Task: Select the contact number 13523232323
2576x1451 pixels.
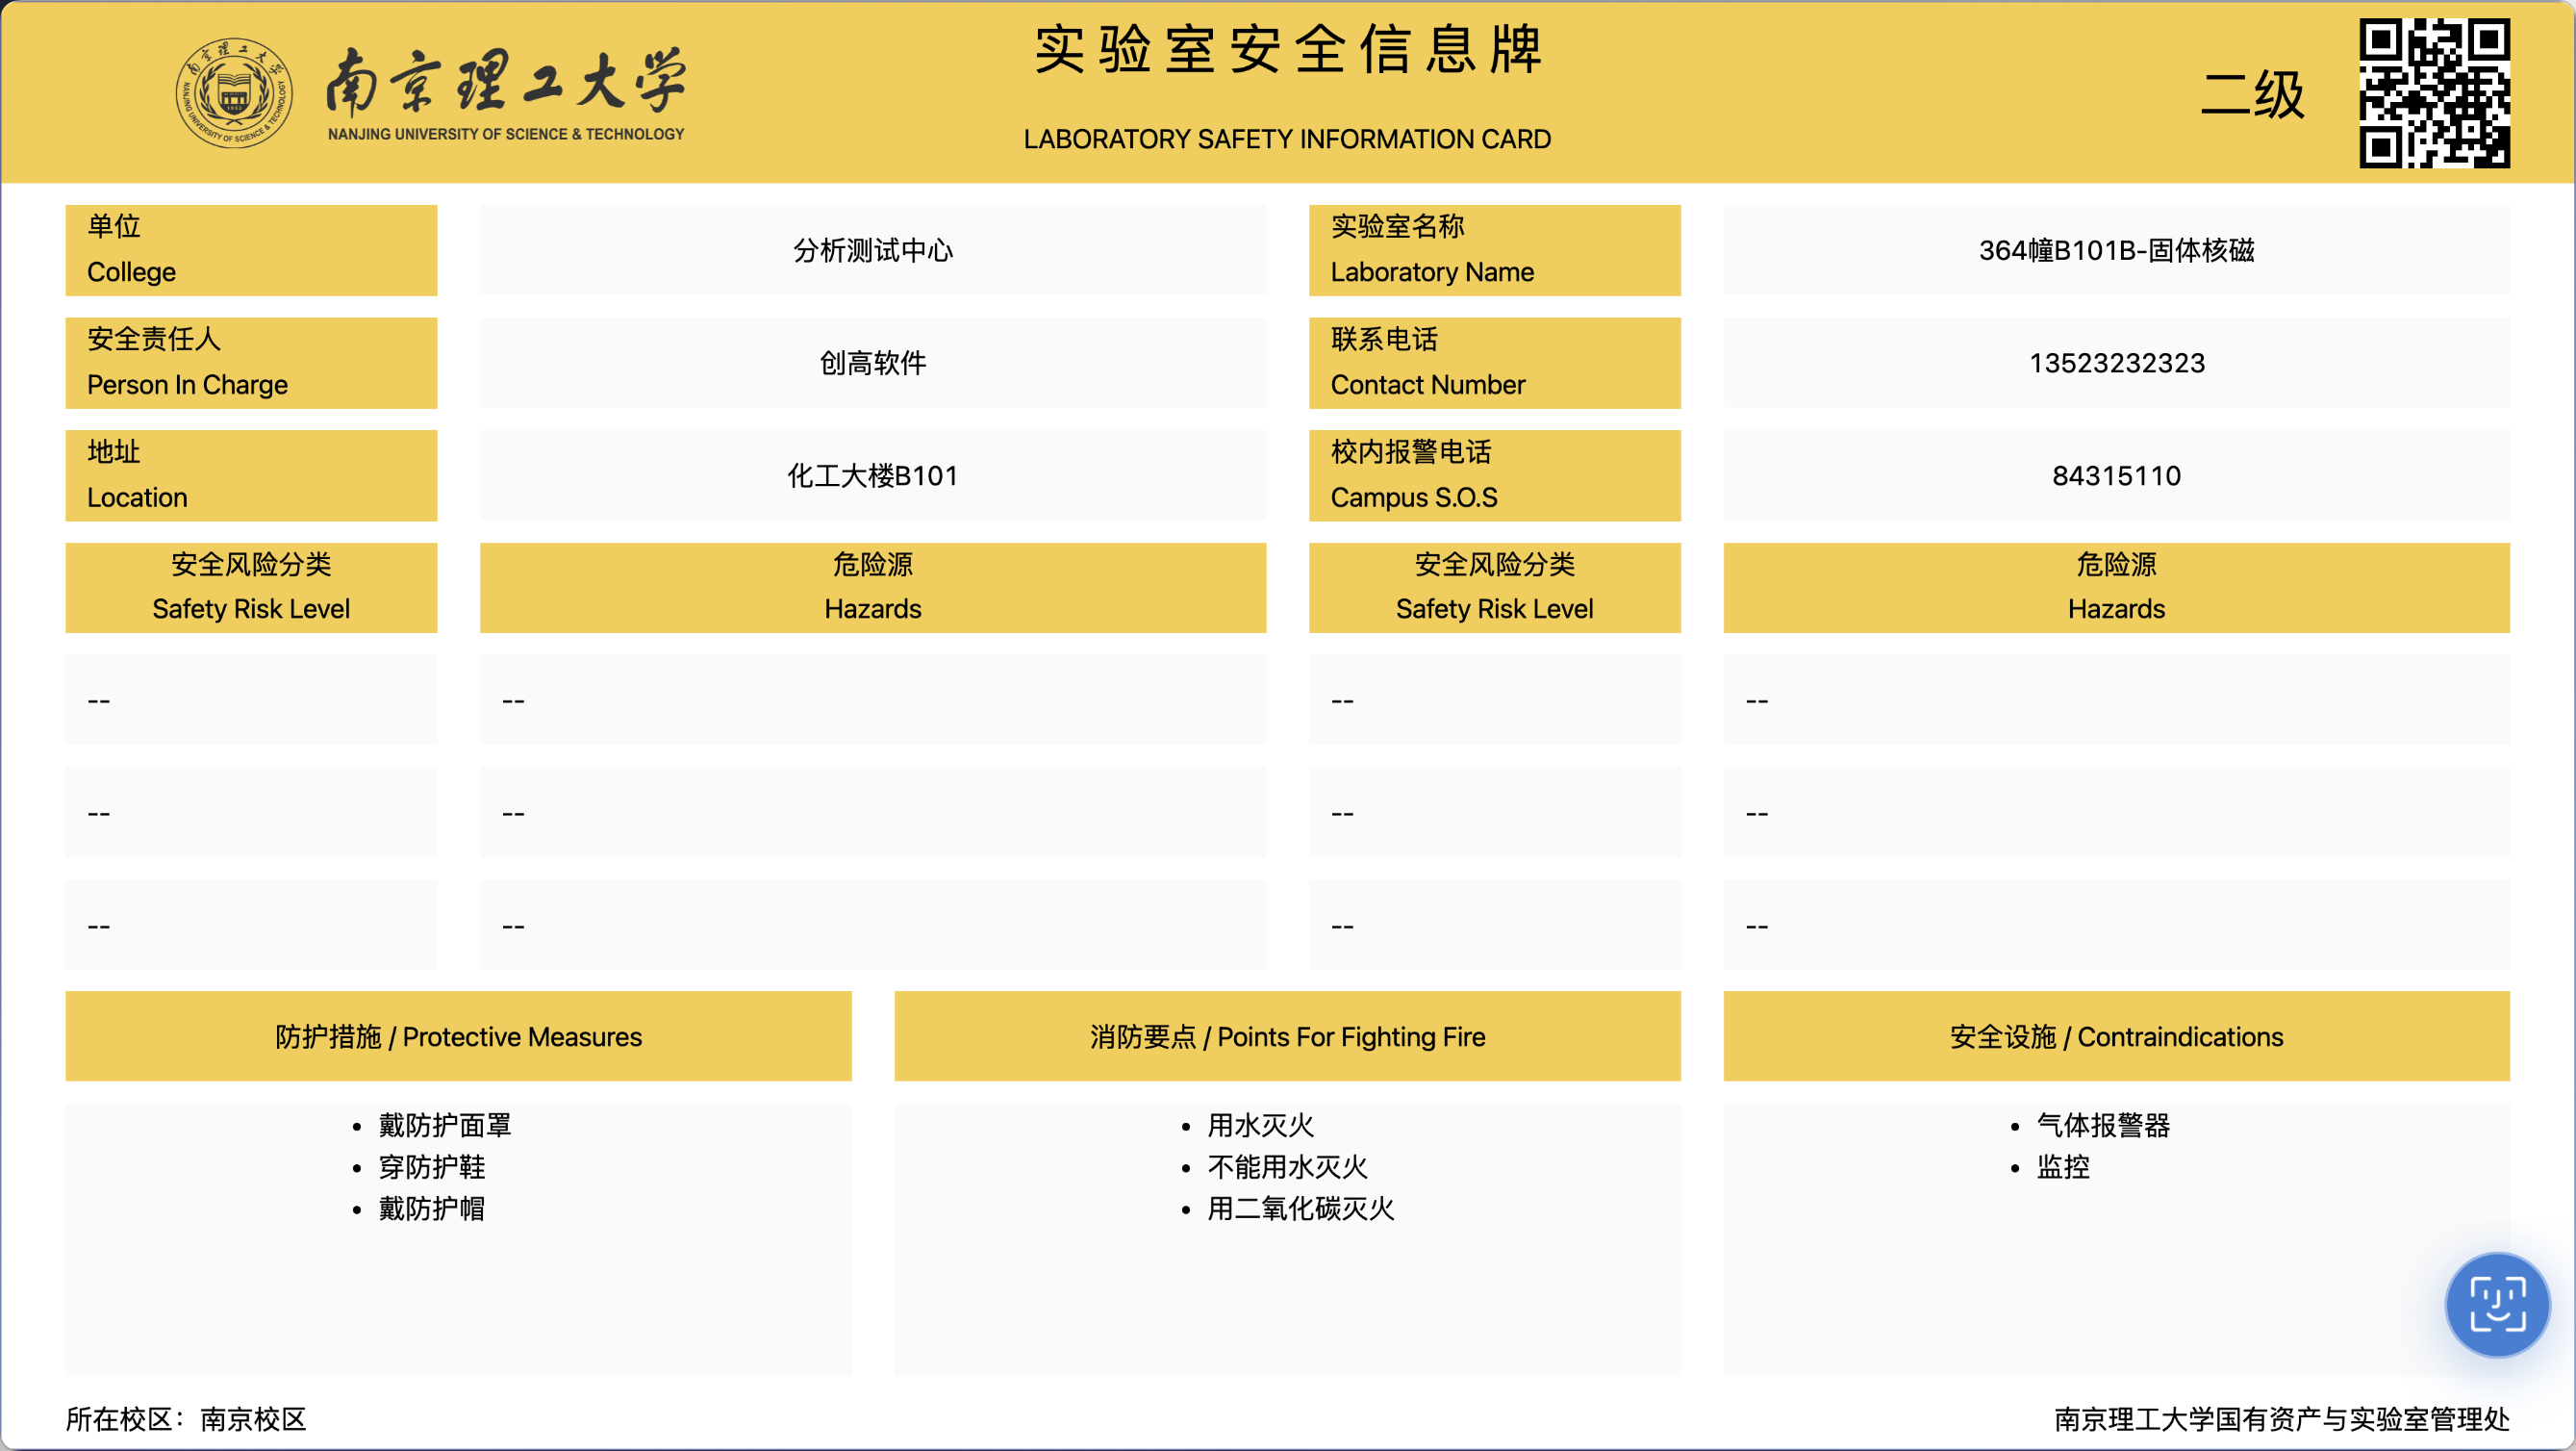Action: click(2116, 363)
